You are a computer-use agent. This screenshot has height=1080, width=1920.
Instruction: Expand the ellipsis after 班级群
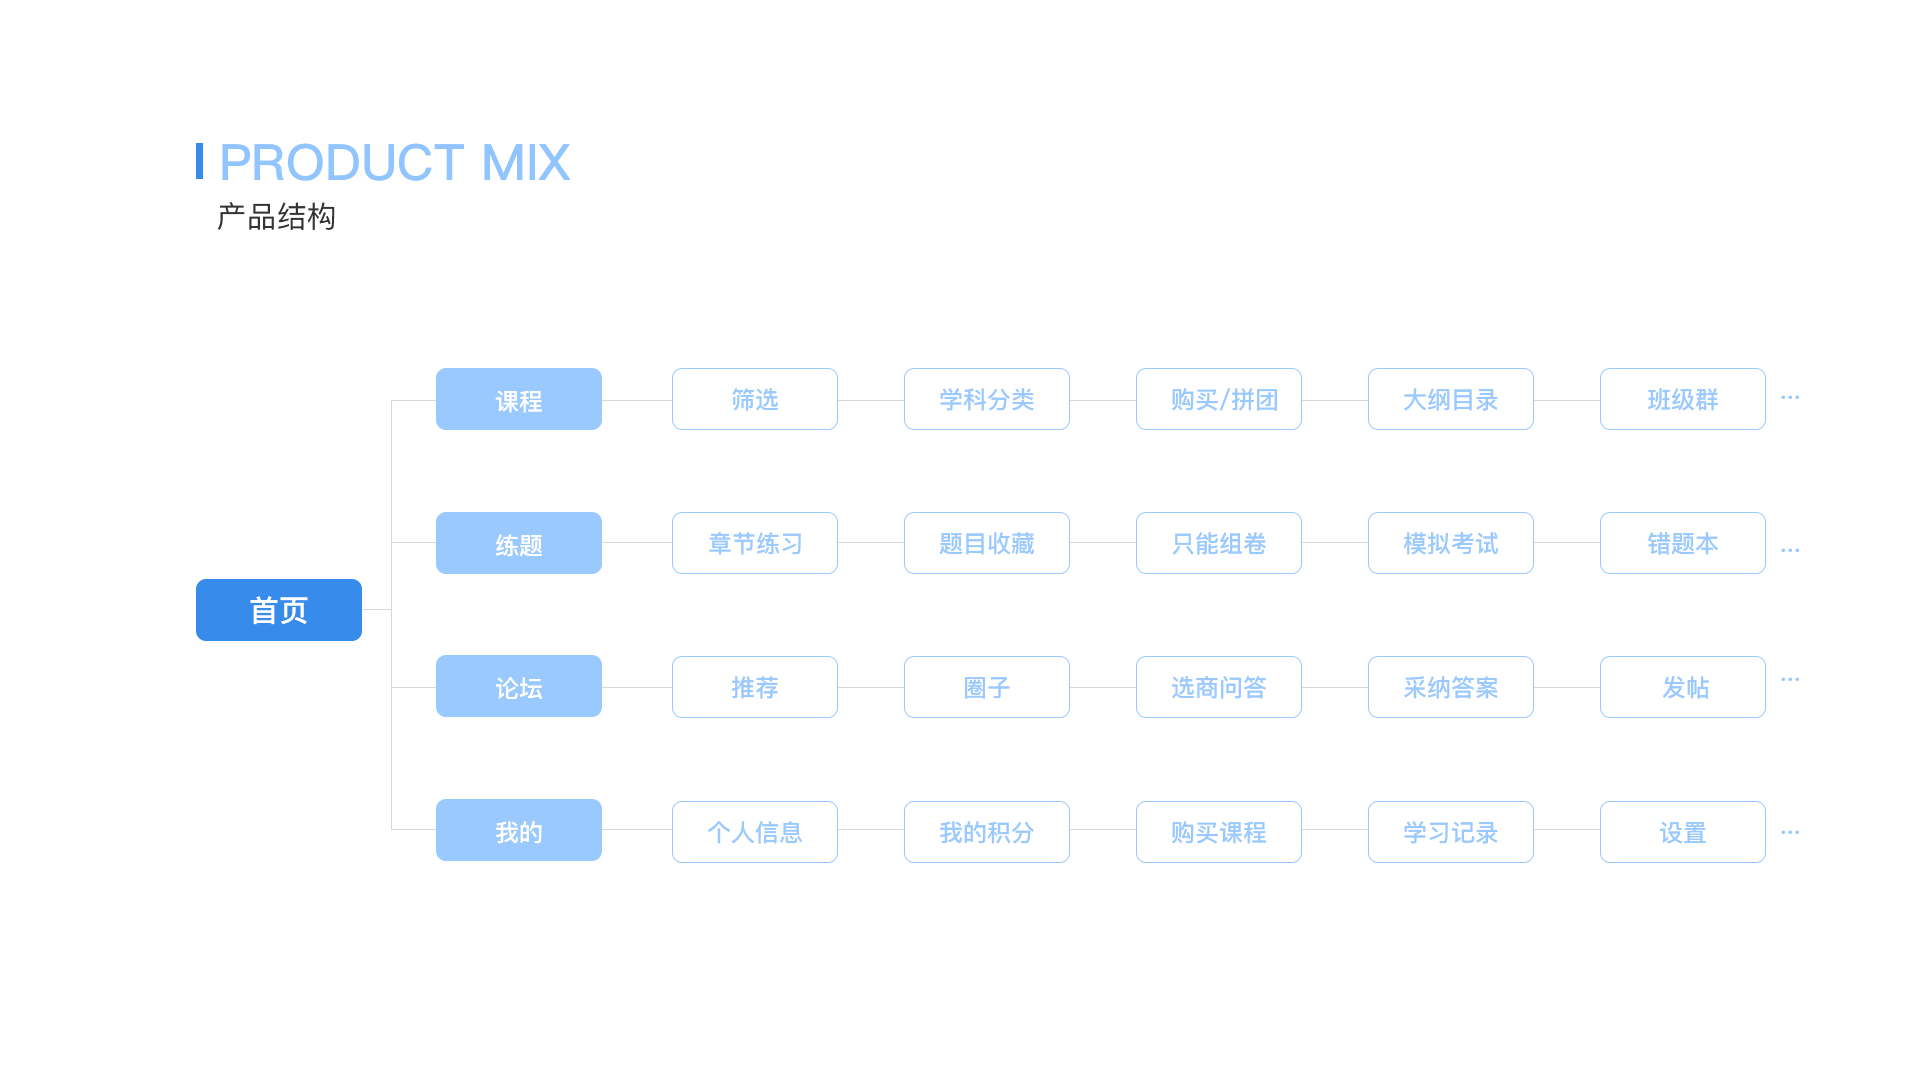click(1790, 397)
